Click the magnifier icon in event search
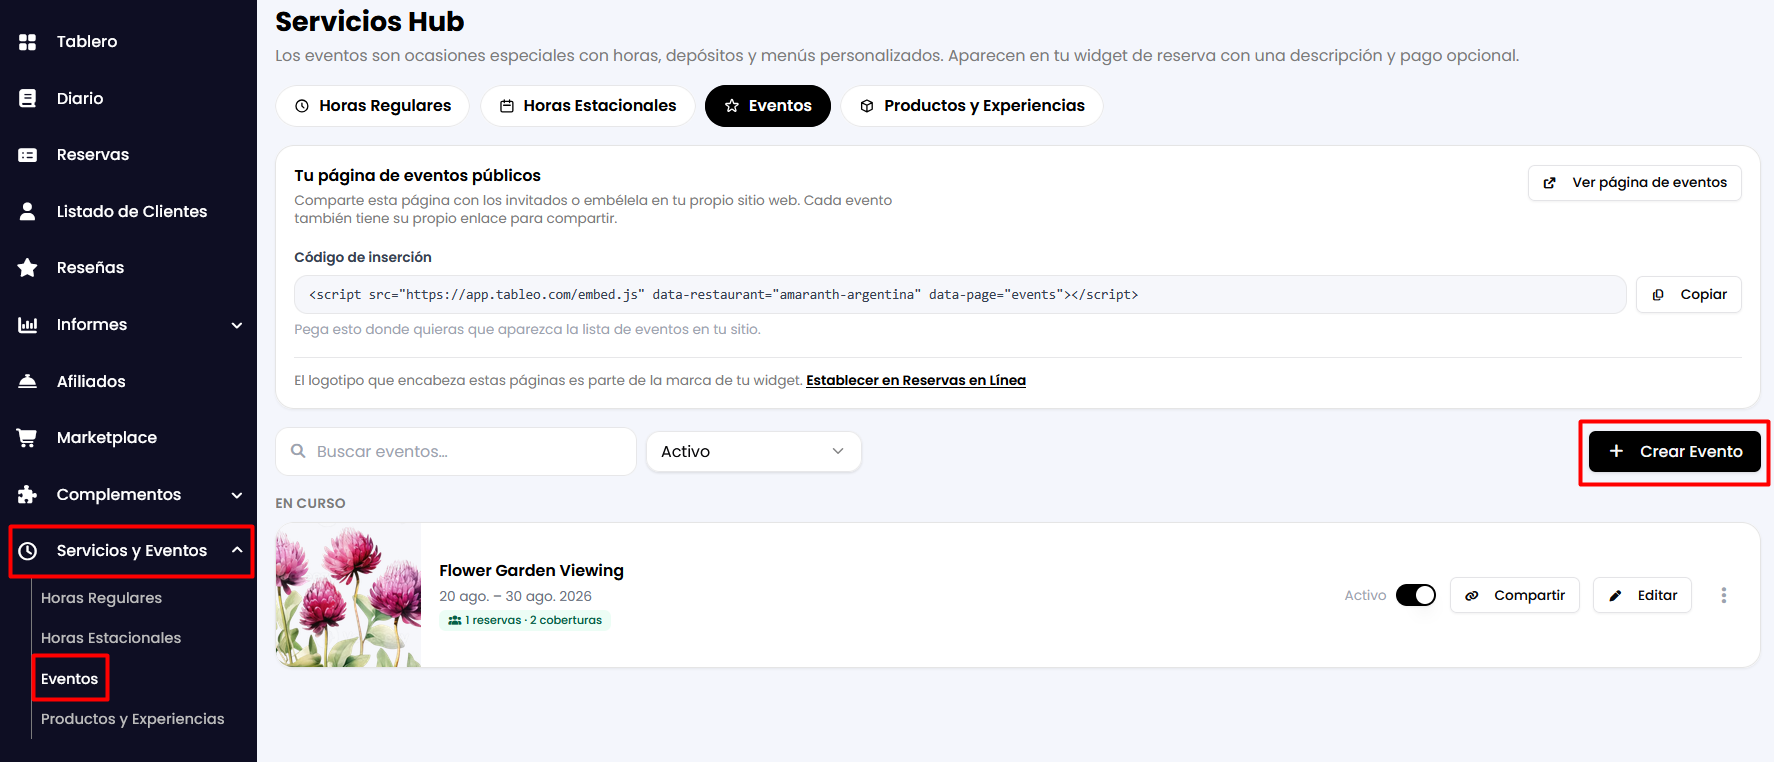Image resolution: width=1774 pixels, height=762 pixels. (x=298, y=451)
